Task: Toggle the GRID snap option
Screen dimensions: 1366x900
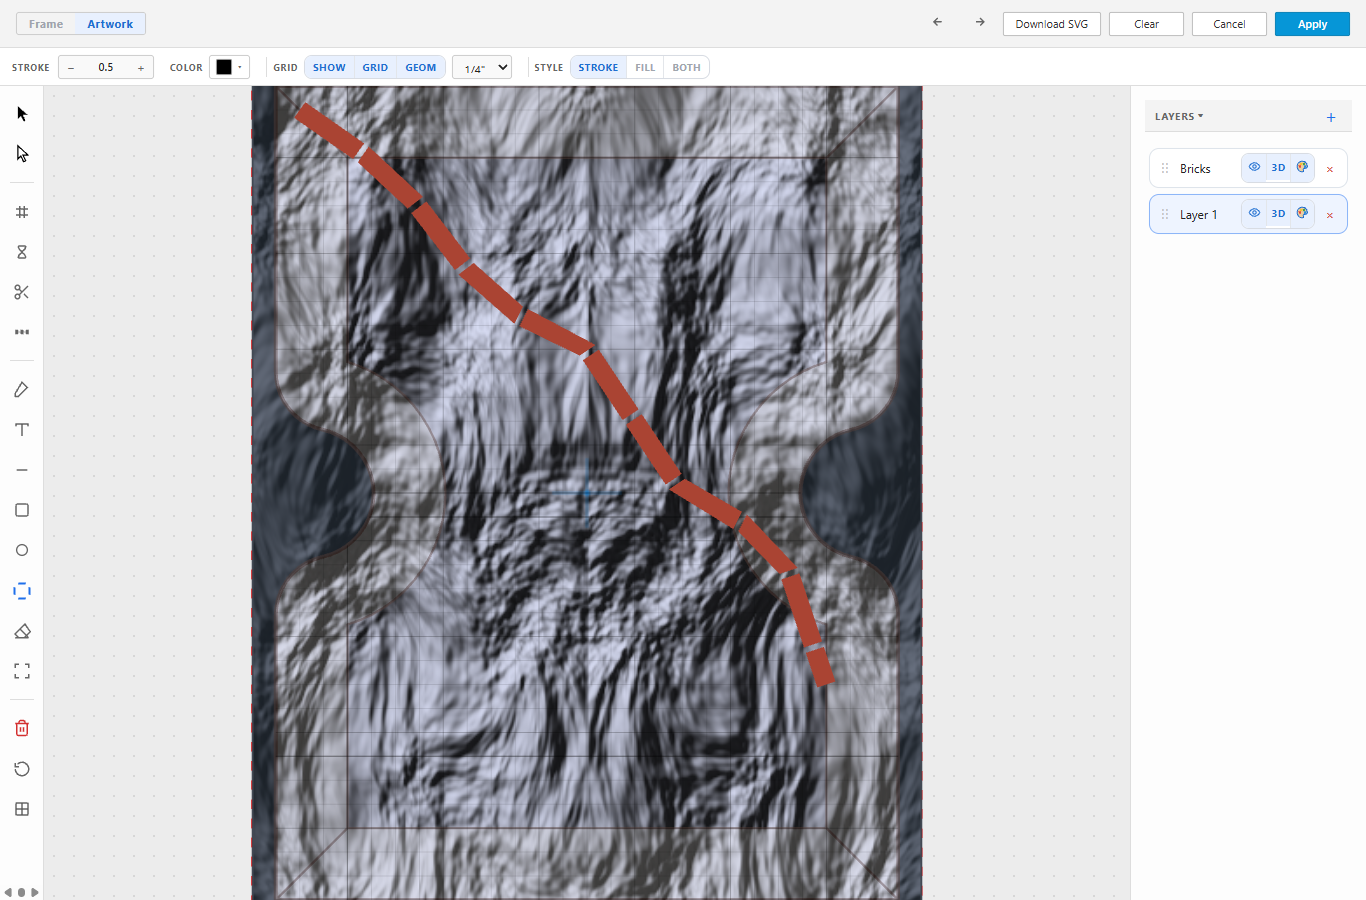Action: [375, 67]
